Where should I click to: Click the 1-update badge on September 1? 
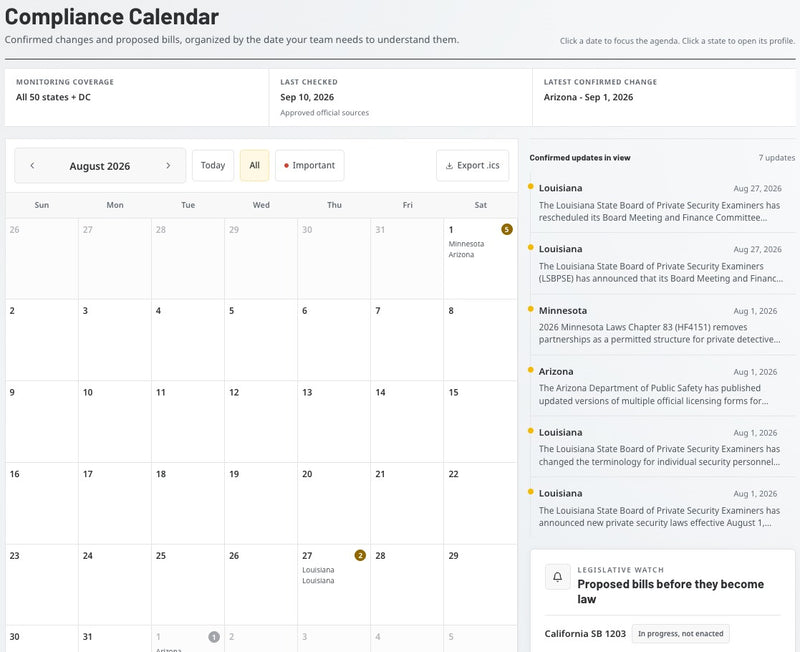point(214,637)
